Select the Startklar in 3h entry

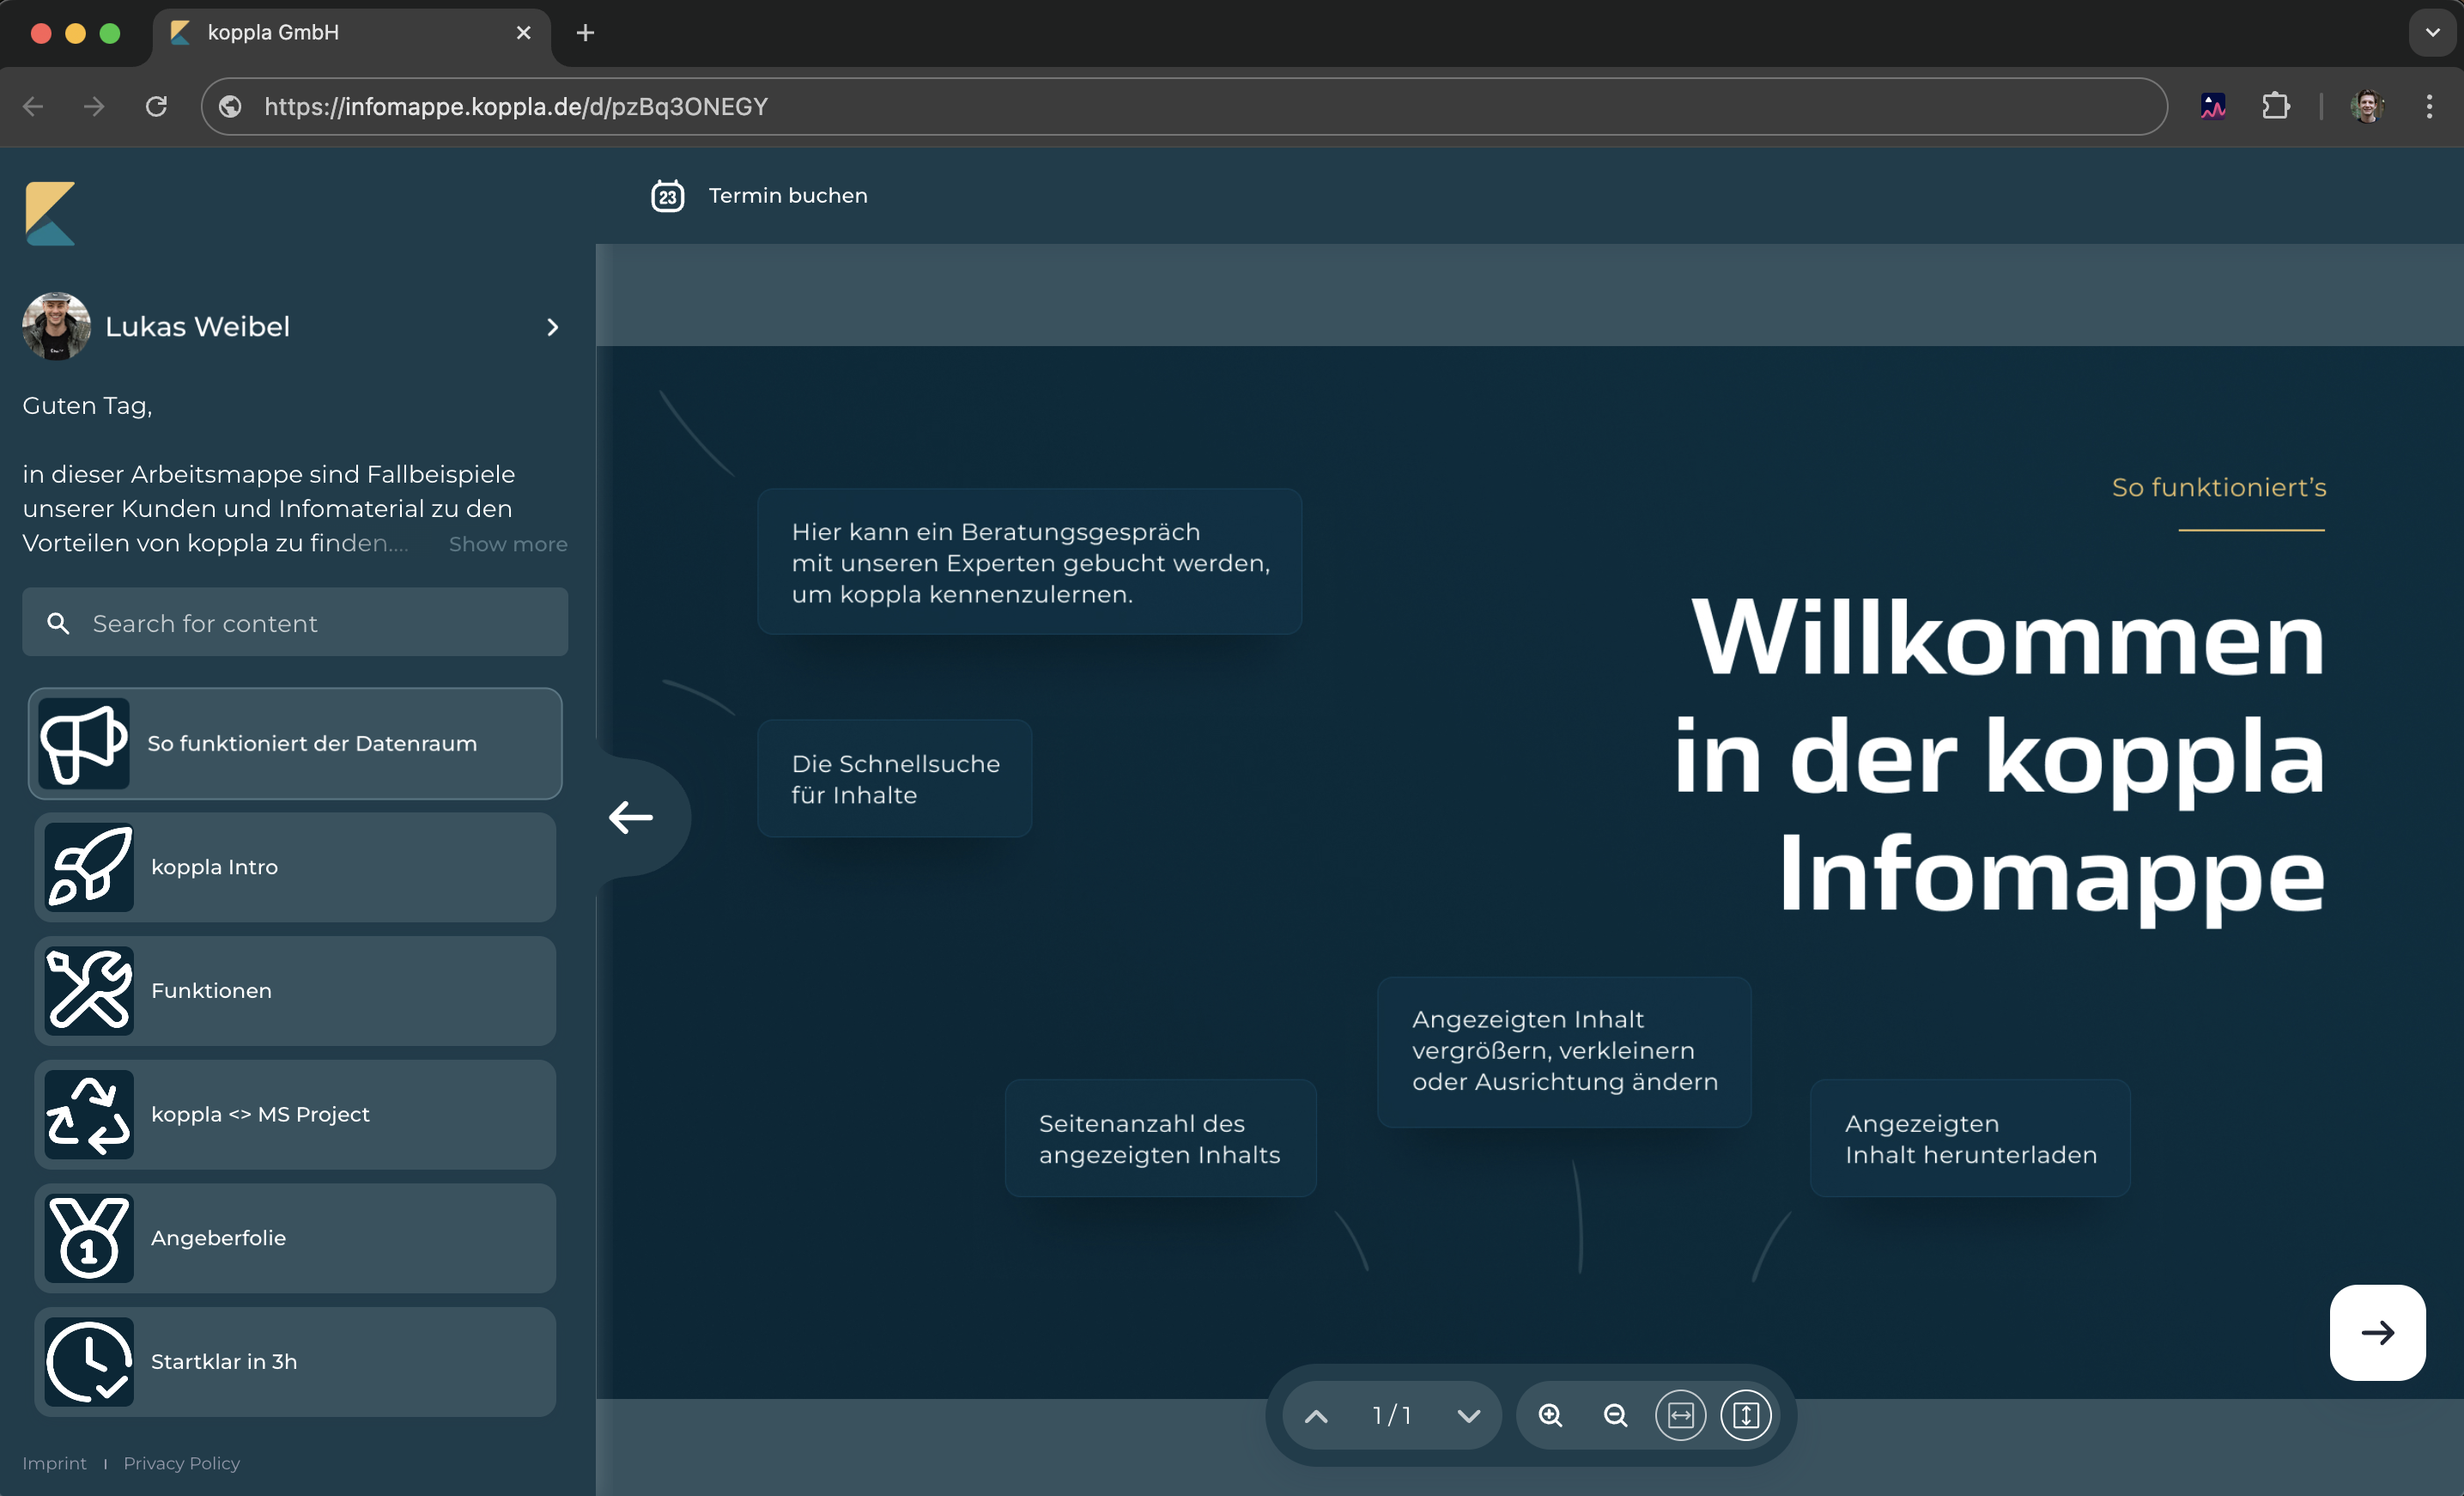tap(295, 1361)
